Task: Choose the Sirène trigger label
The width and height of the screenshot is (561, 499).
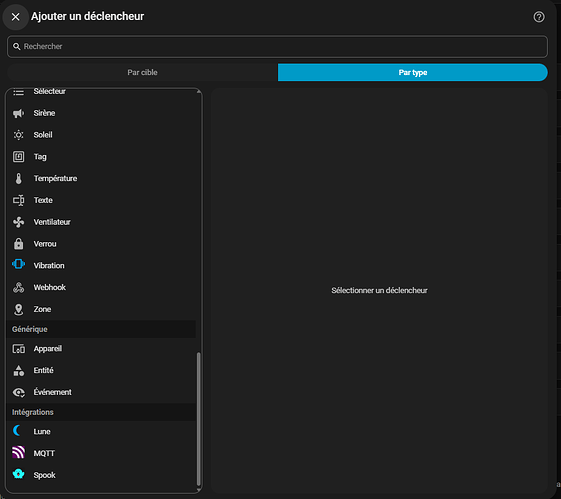Action: coord(44,113)
